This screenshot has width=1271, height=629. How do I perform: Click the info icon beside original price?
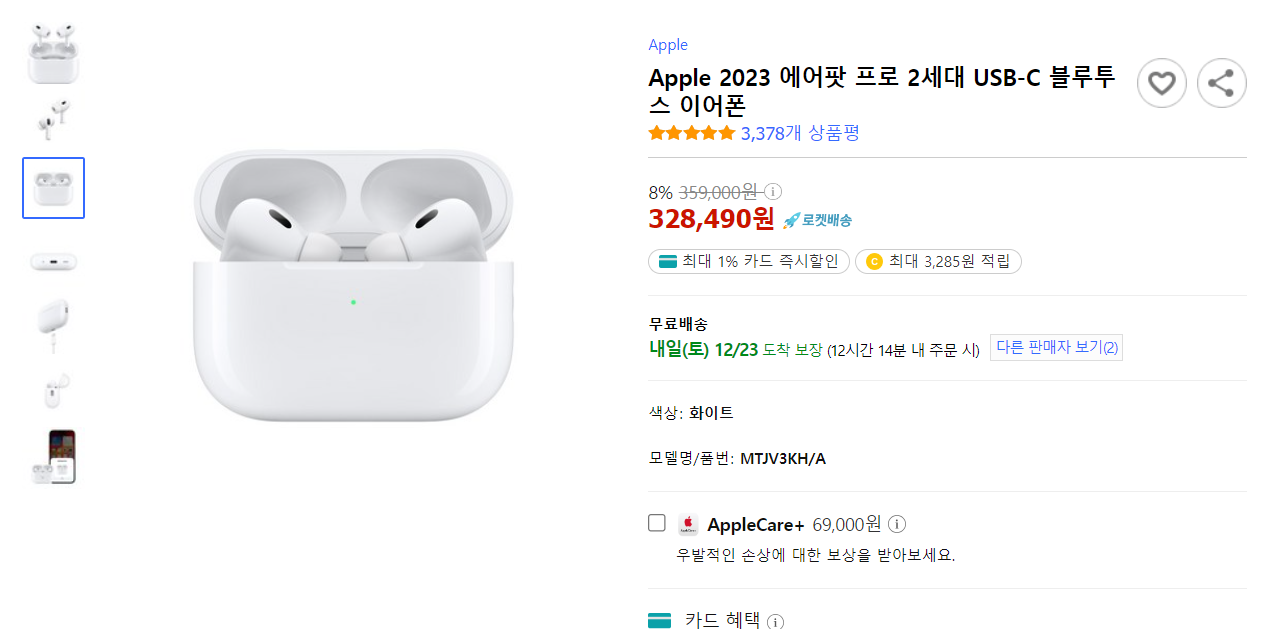pos(773,191)
